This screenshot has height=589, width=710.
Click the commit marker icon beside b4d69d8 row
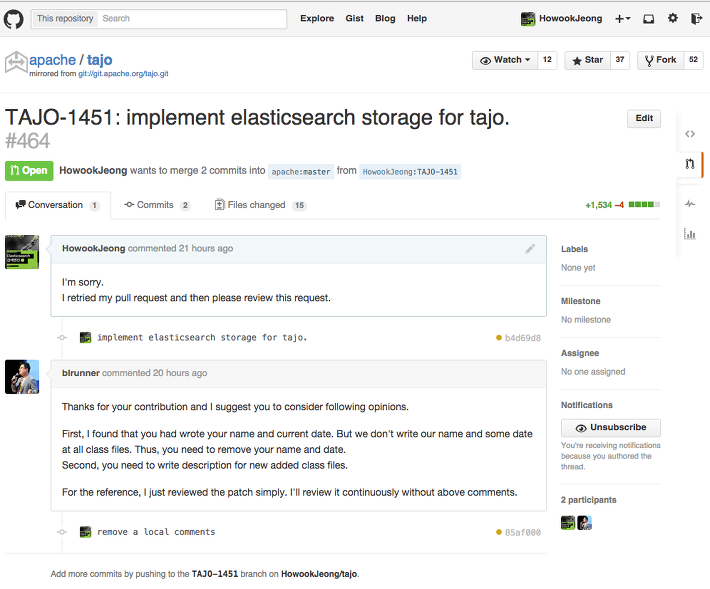[x=62, y=338]
